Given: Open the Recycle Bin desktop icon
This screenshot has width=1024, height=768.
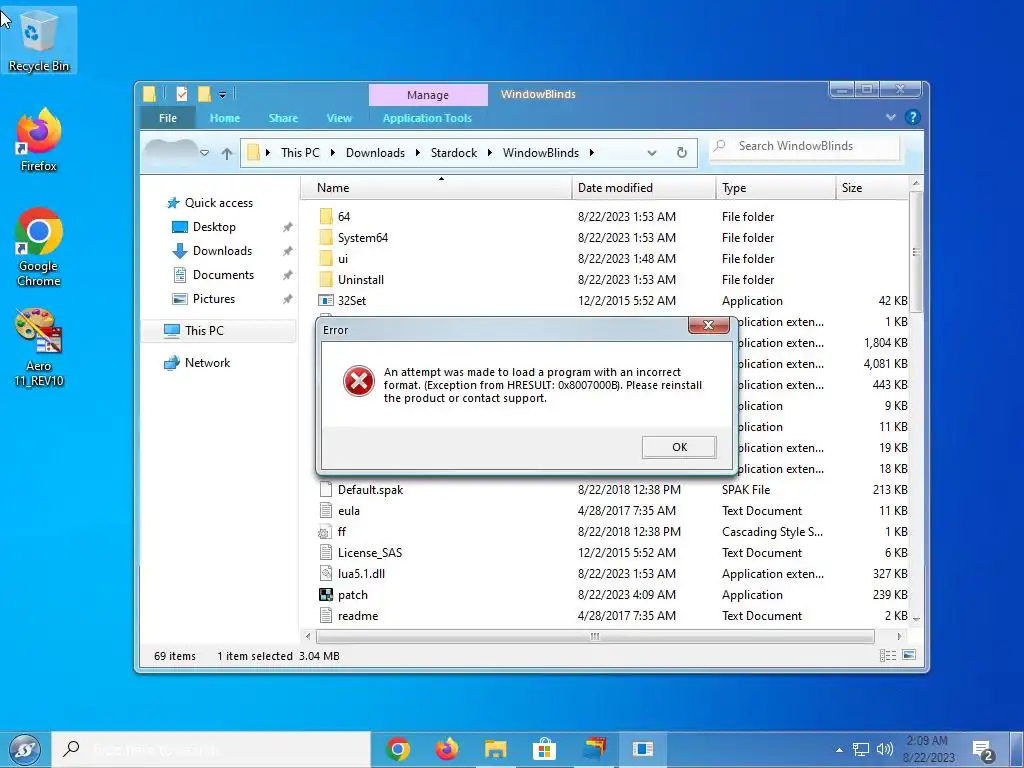Looking at the screenshot, I should [x=39, y=40].
